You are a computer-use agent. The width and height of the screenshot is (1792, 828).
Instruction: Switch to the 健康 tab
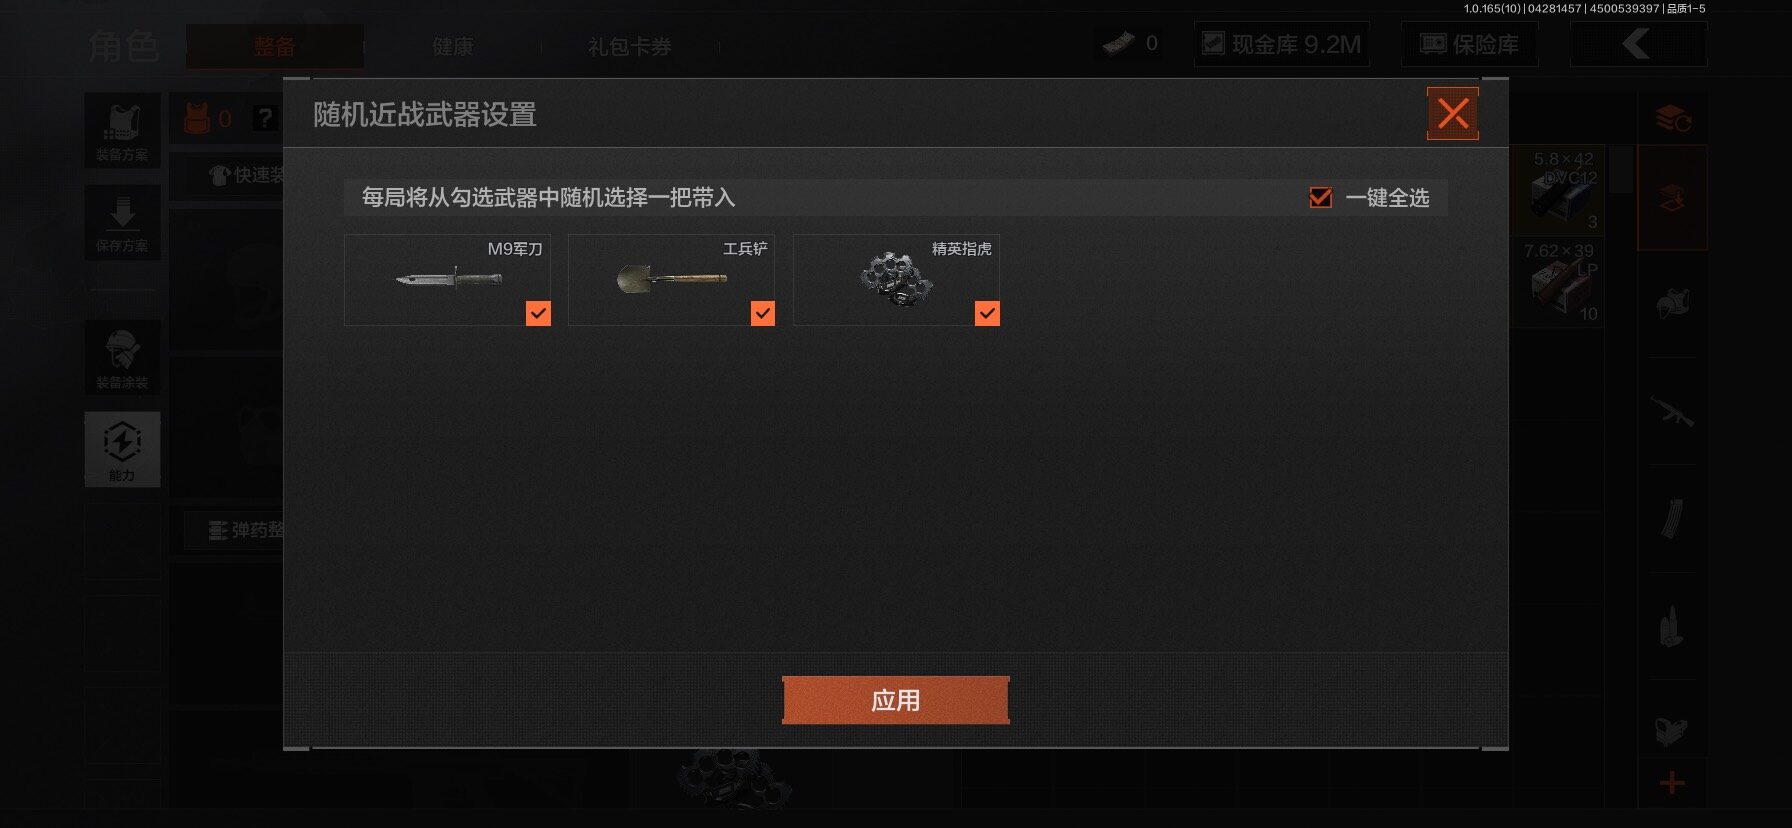452,46
